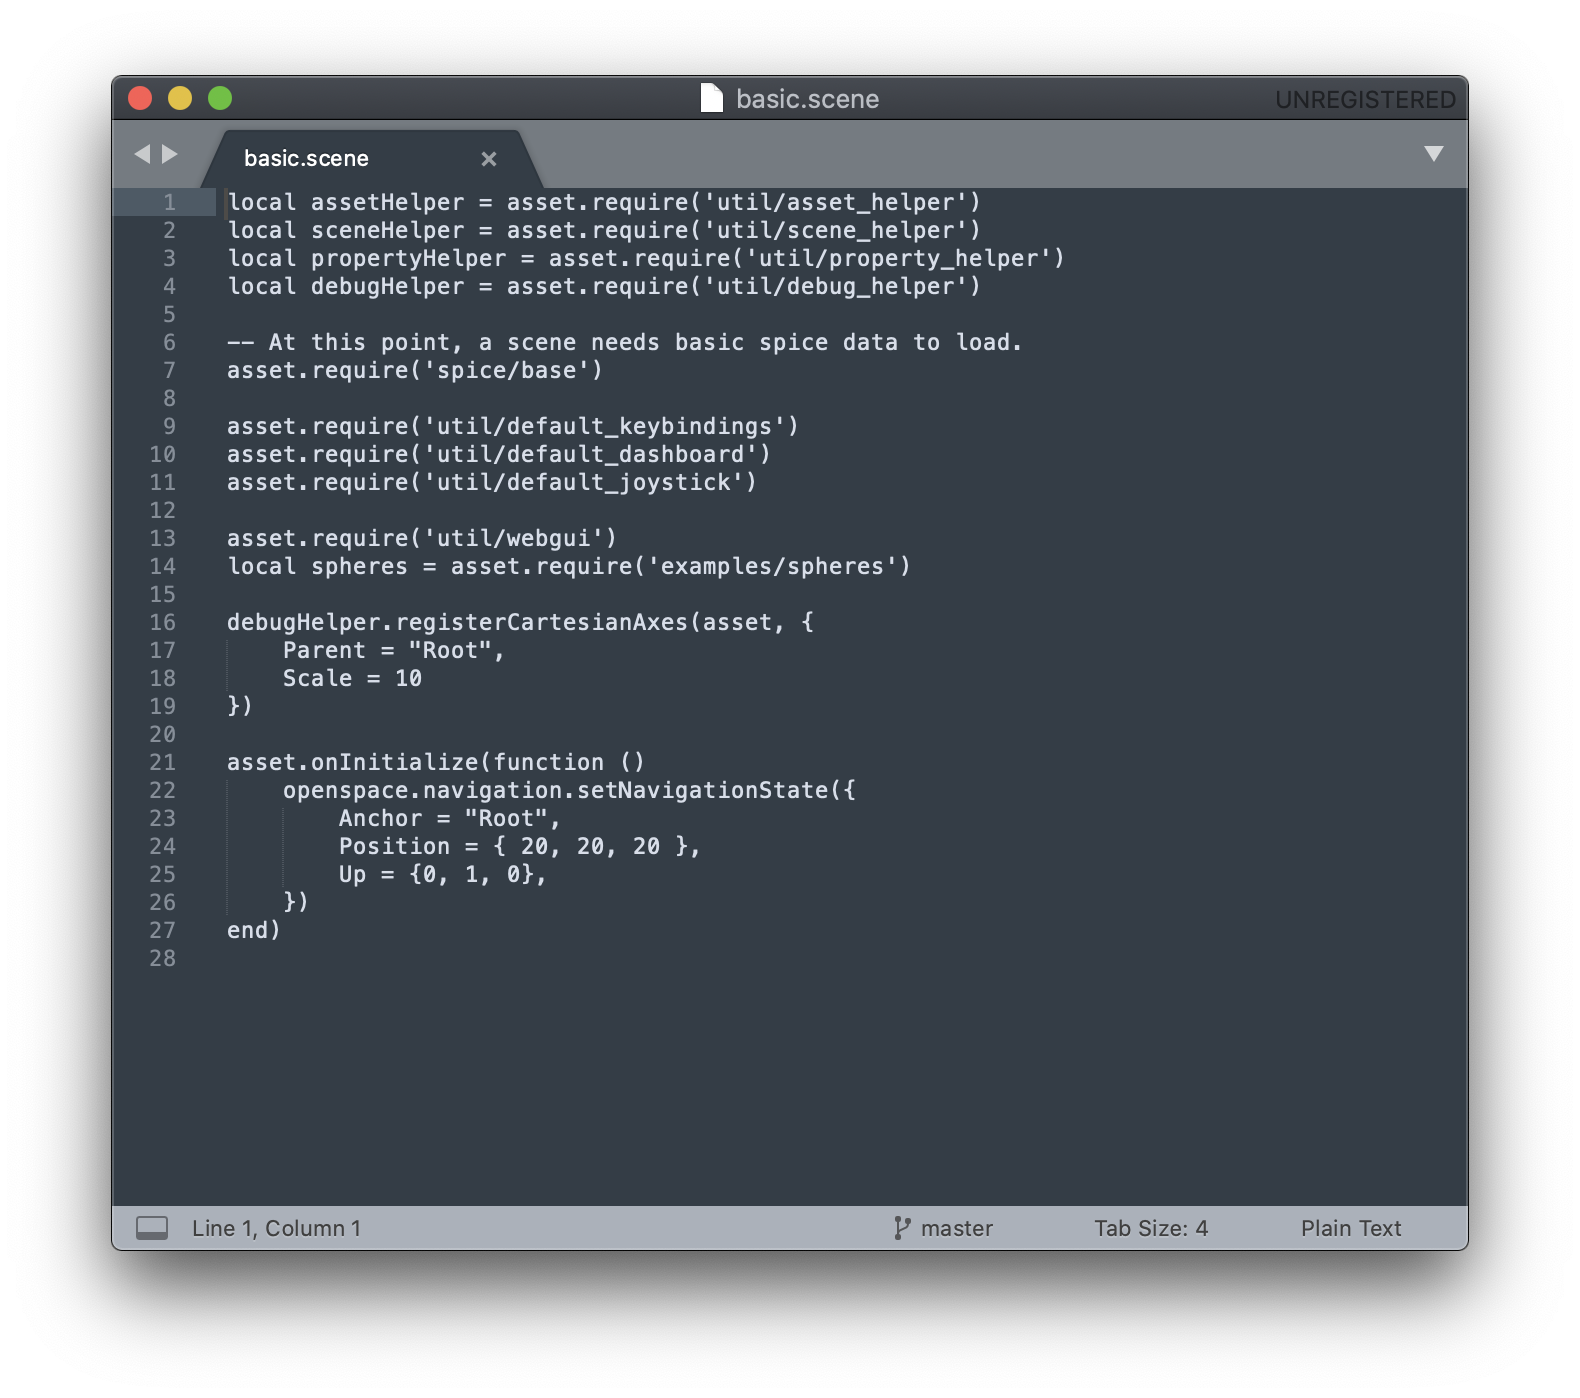The width and height of the screenshot is (1580, 1398).
Task: Click the git branch icon in status bar
Action: click(x=902, y=1228)
